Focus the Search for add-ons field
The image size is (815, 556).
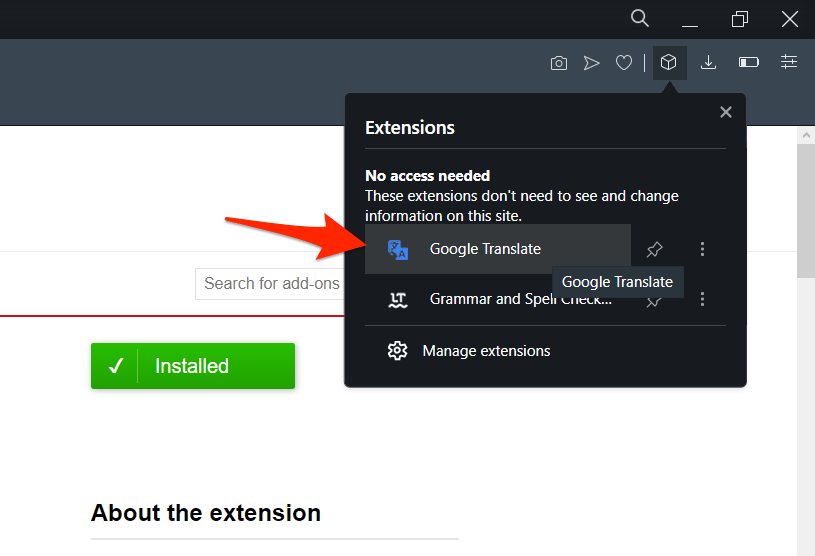click(x=270, y=284)
